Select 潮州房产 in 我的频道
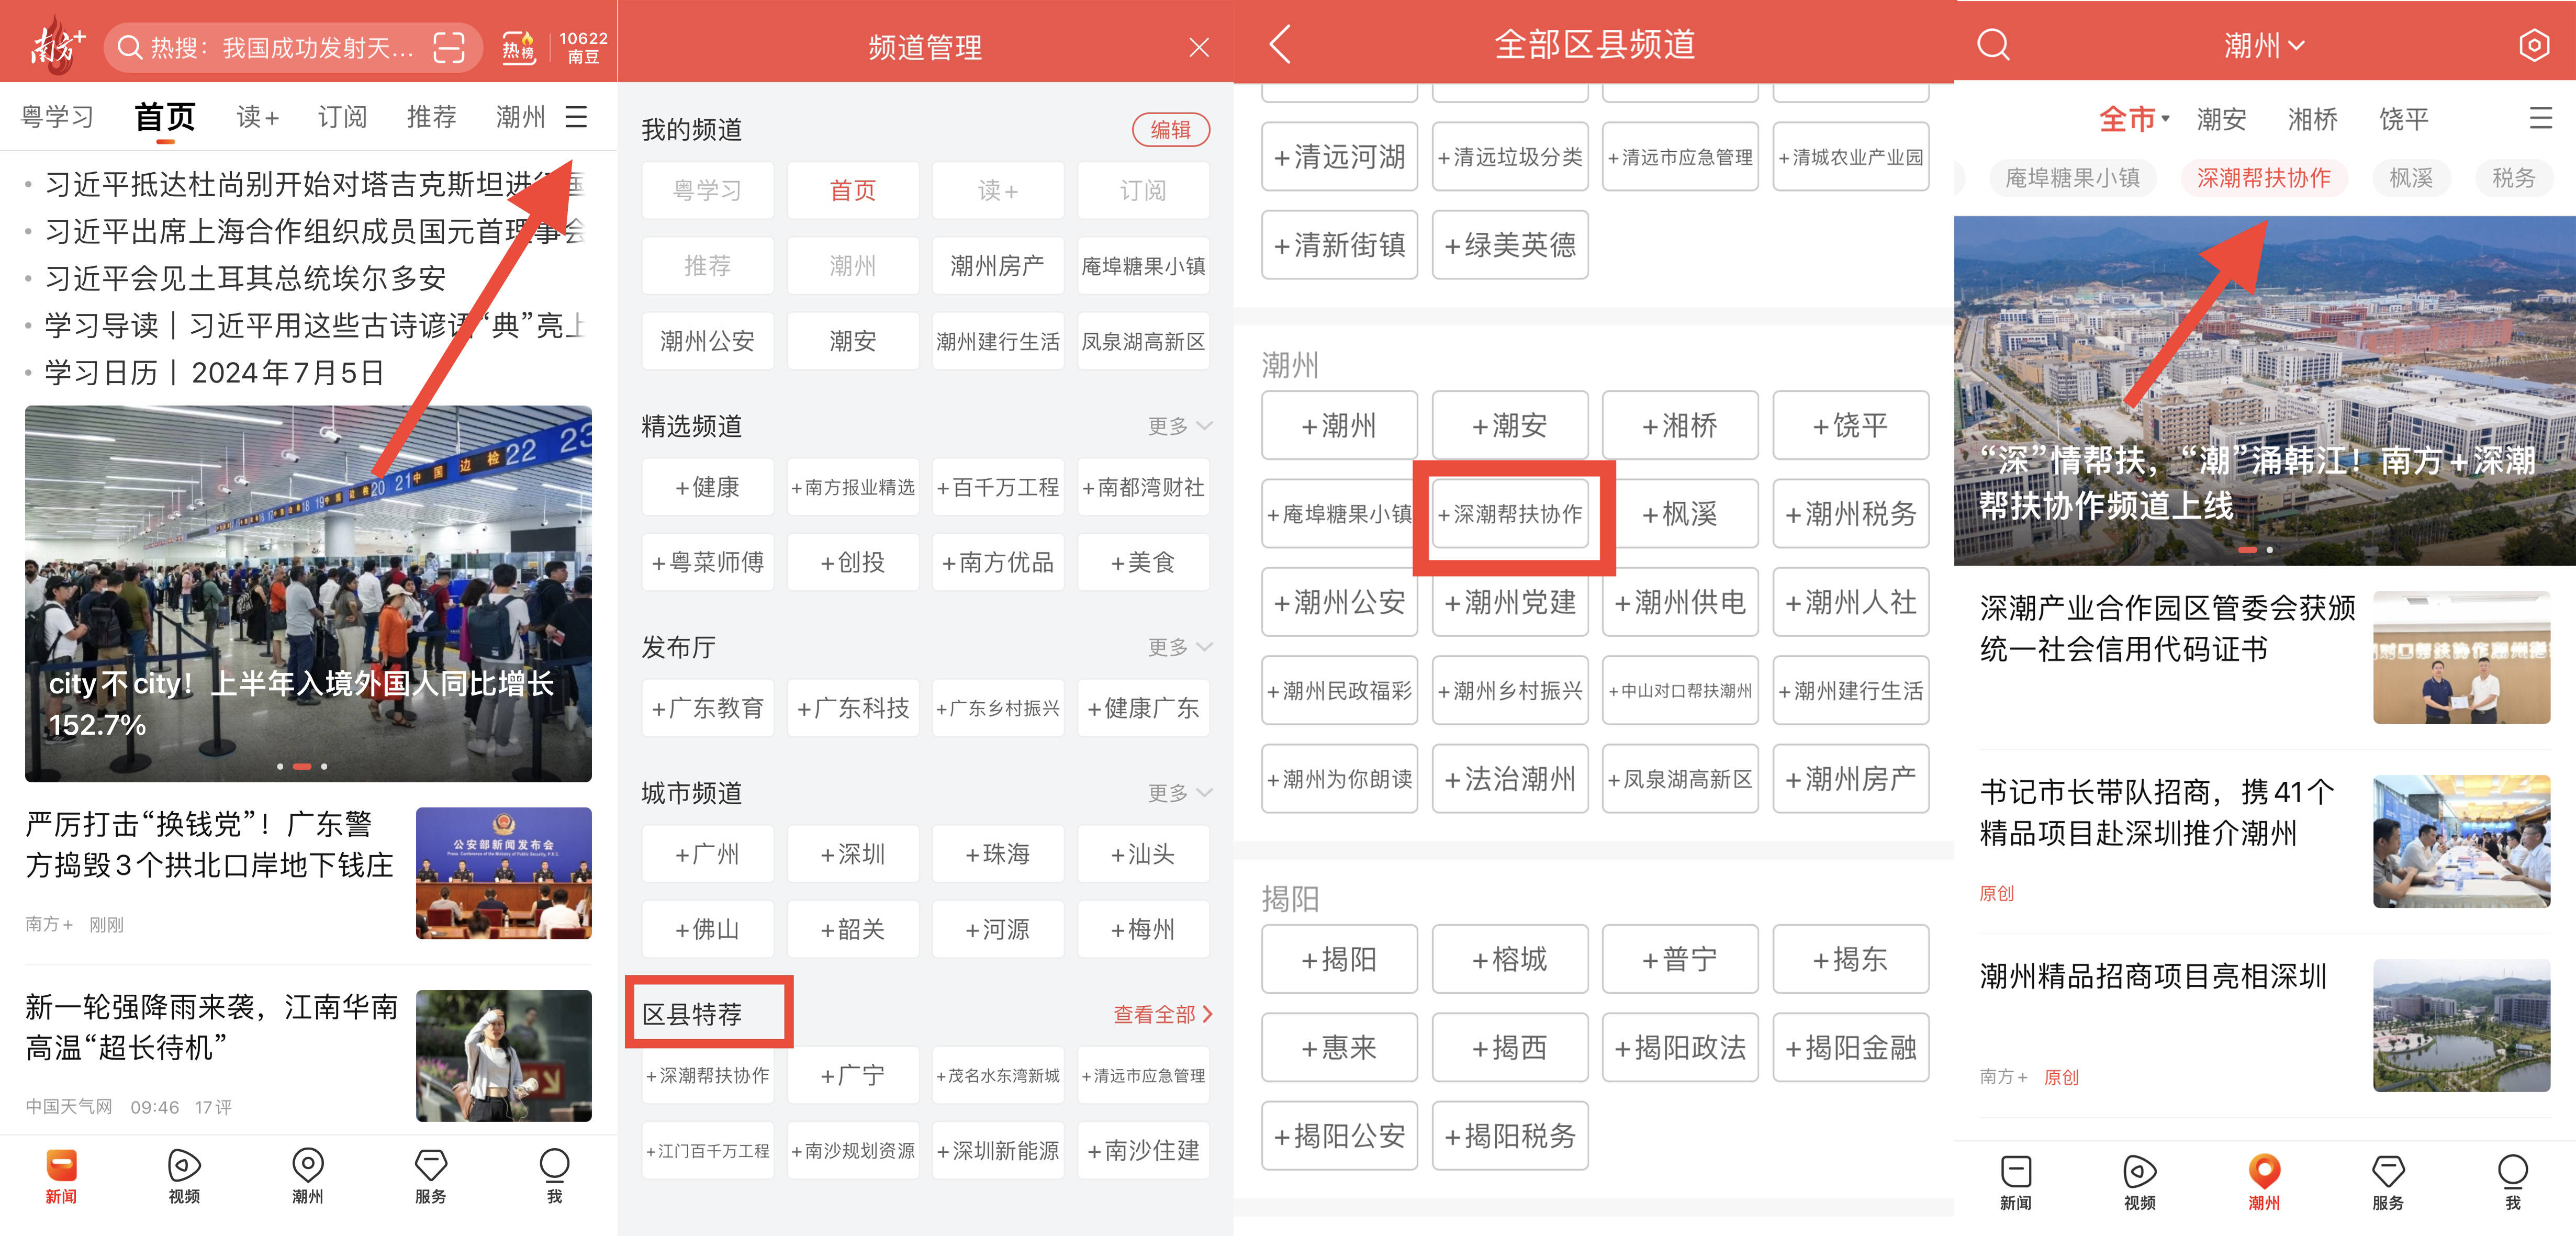The image size is (2576, 1236). [x=997, y=266]
